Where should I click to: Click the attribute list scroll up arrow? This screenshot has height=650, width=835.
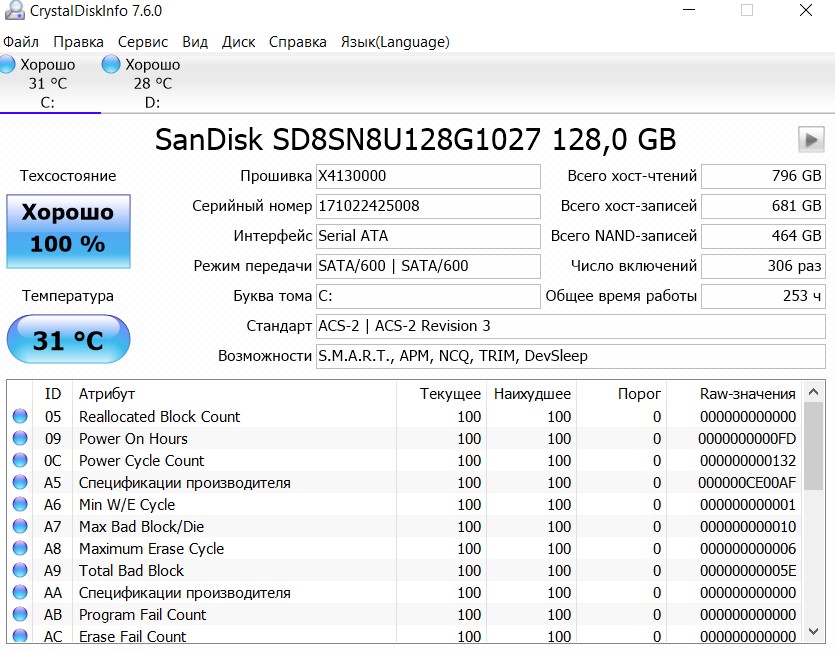point(813,392)
